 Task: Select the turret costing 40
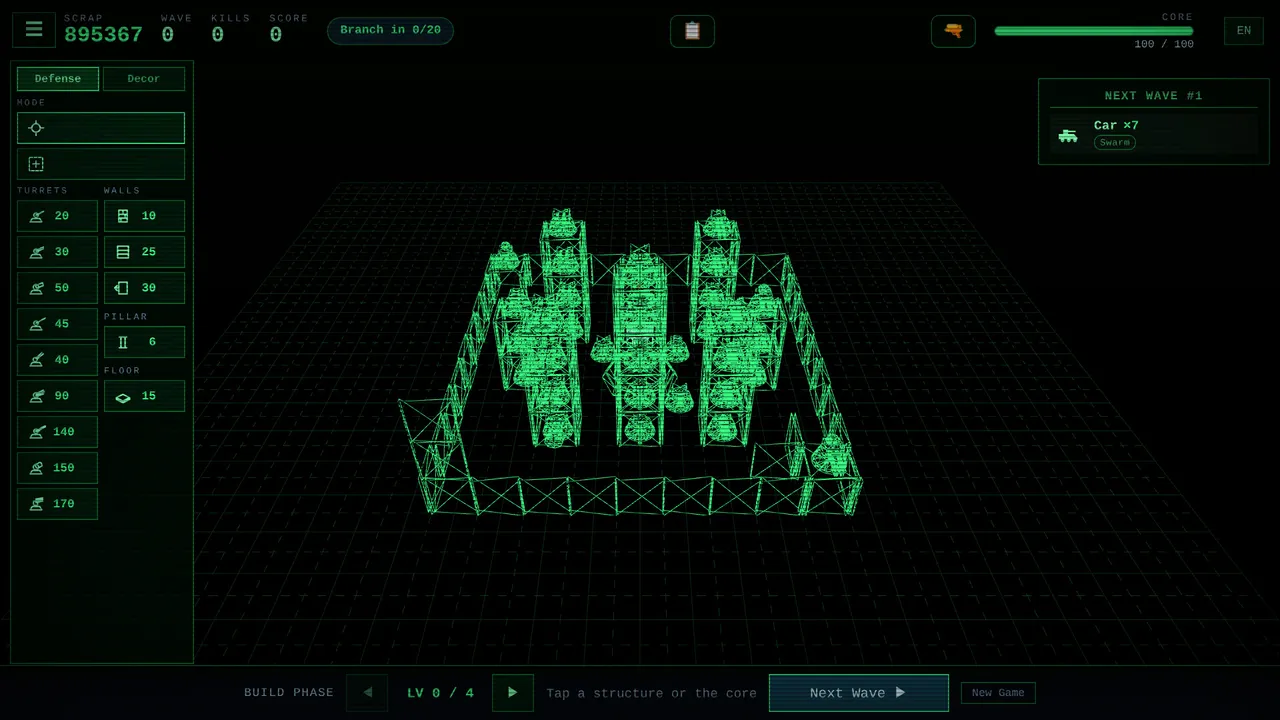(x=57, y=360)
